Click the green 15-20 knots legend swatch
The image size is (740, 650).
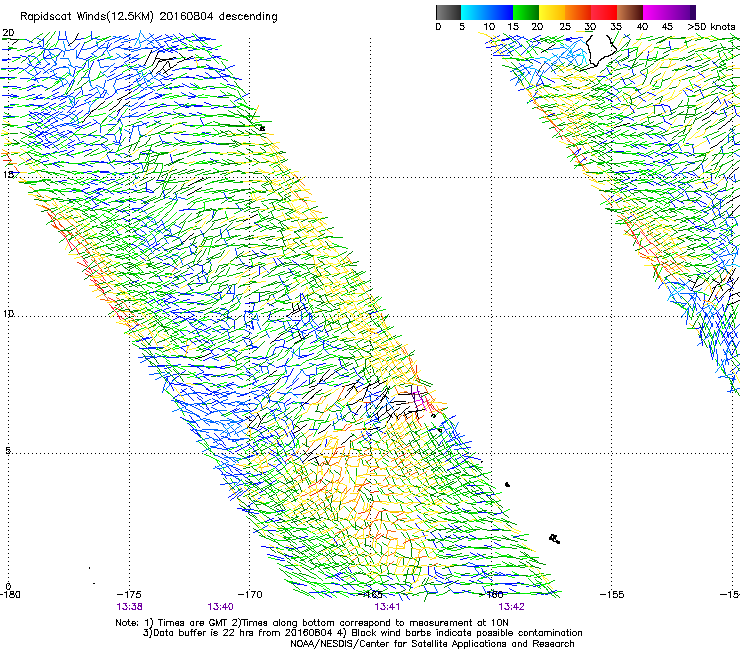point(526,12)
